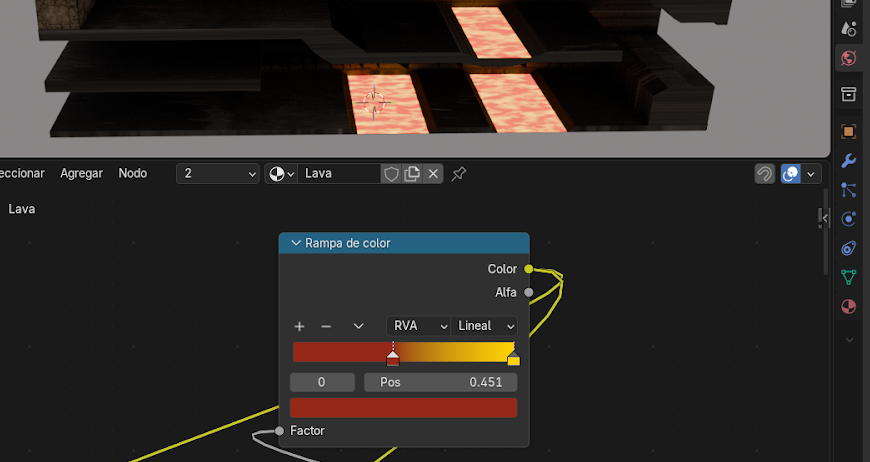Click the material browse sphere icon
This screenshot has height=462, width=870.
(281, 174)
